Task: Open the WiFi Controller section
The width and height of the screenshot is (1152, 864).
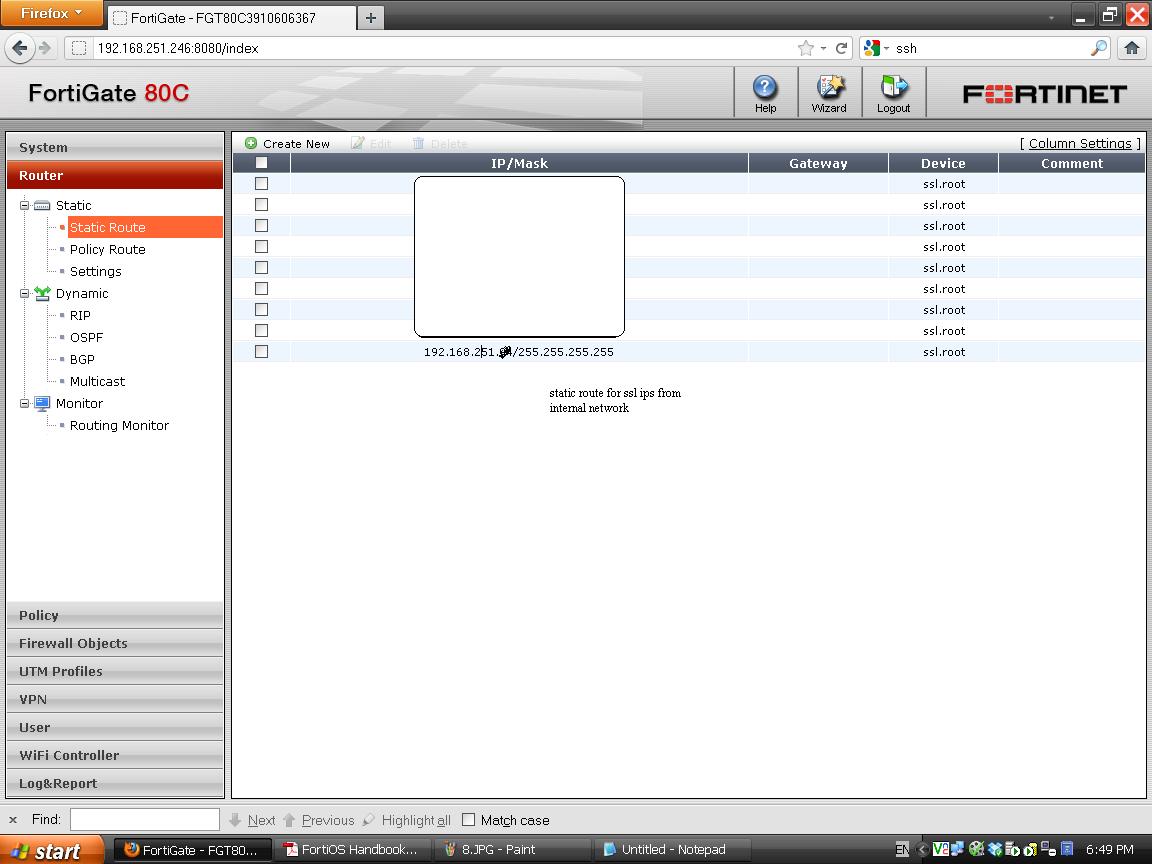Action: tap(115, 755)
